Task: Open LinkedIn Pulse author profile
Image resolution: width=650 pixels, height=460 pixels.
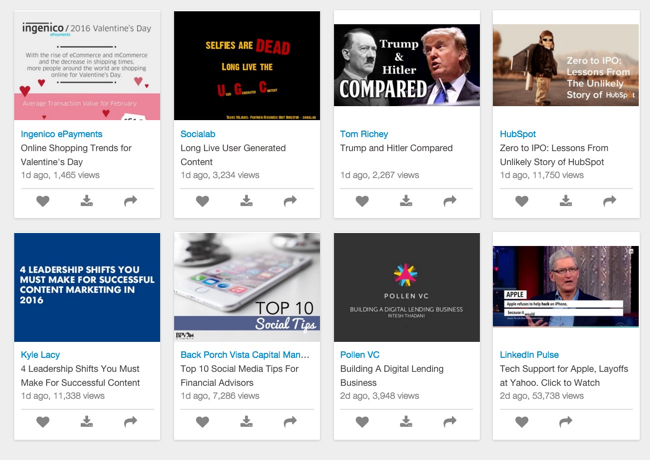Action: coord(529,355)
